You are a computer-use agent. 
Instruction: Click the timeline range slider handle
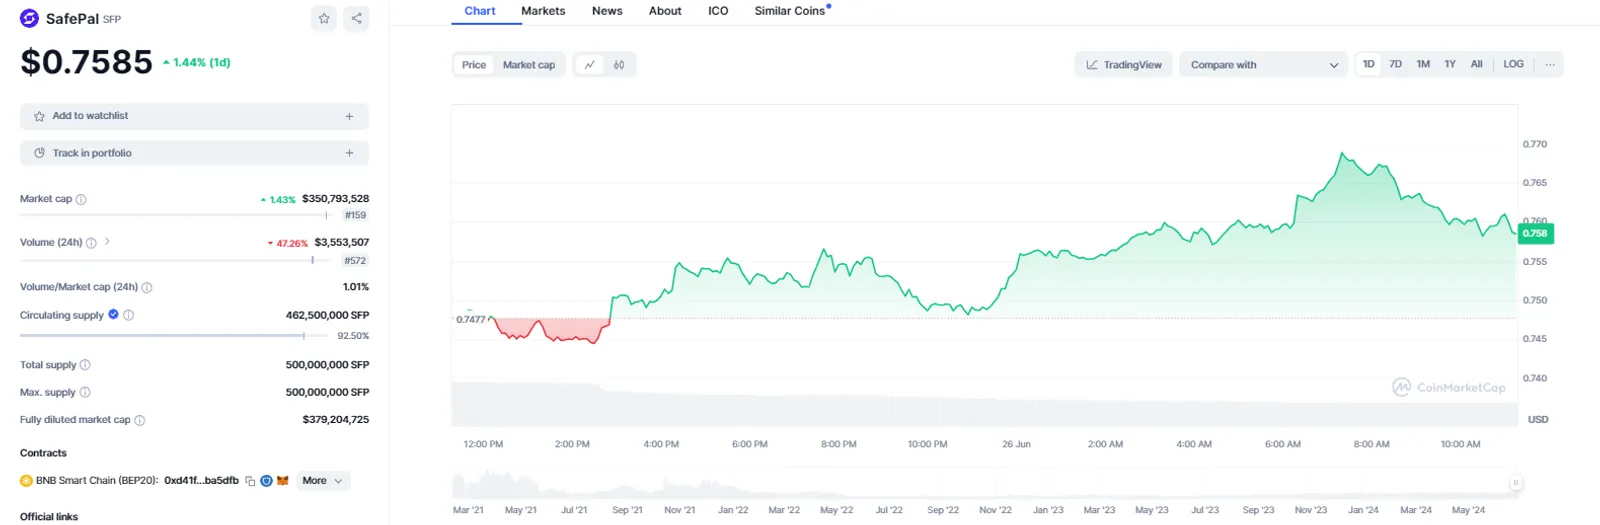point(1515,483)
